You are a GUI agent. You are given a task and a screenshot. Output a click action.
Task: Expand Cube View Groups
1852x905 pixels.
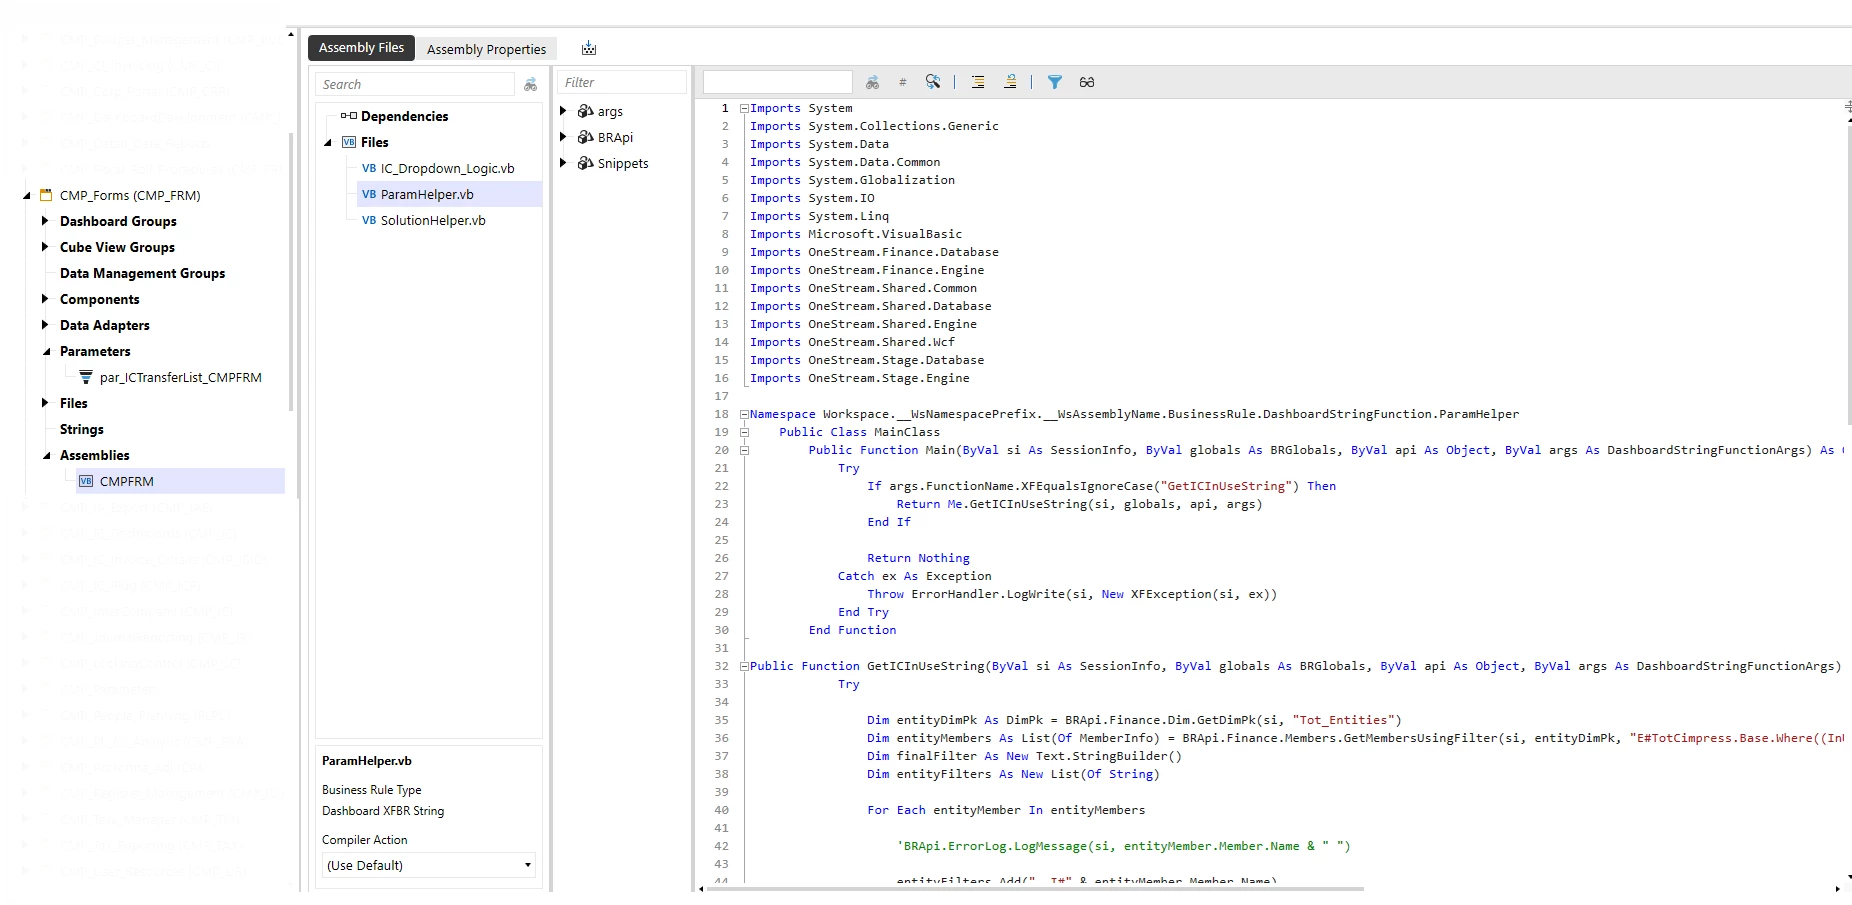tap(44, 247)
